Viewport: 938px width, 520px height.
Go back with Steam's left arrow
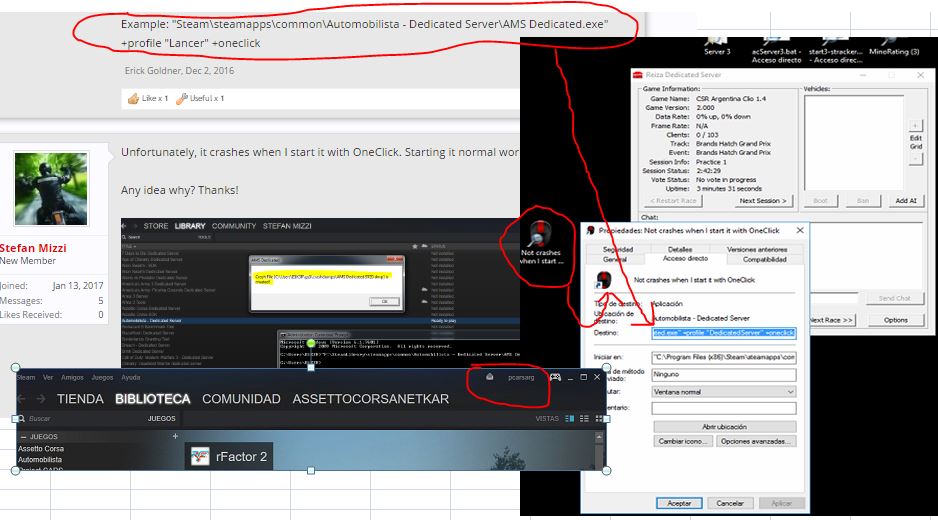point(22,399)
